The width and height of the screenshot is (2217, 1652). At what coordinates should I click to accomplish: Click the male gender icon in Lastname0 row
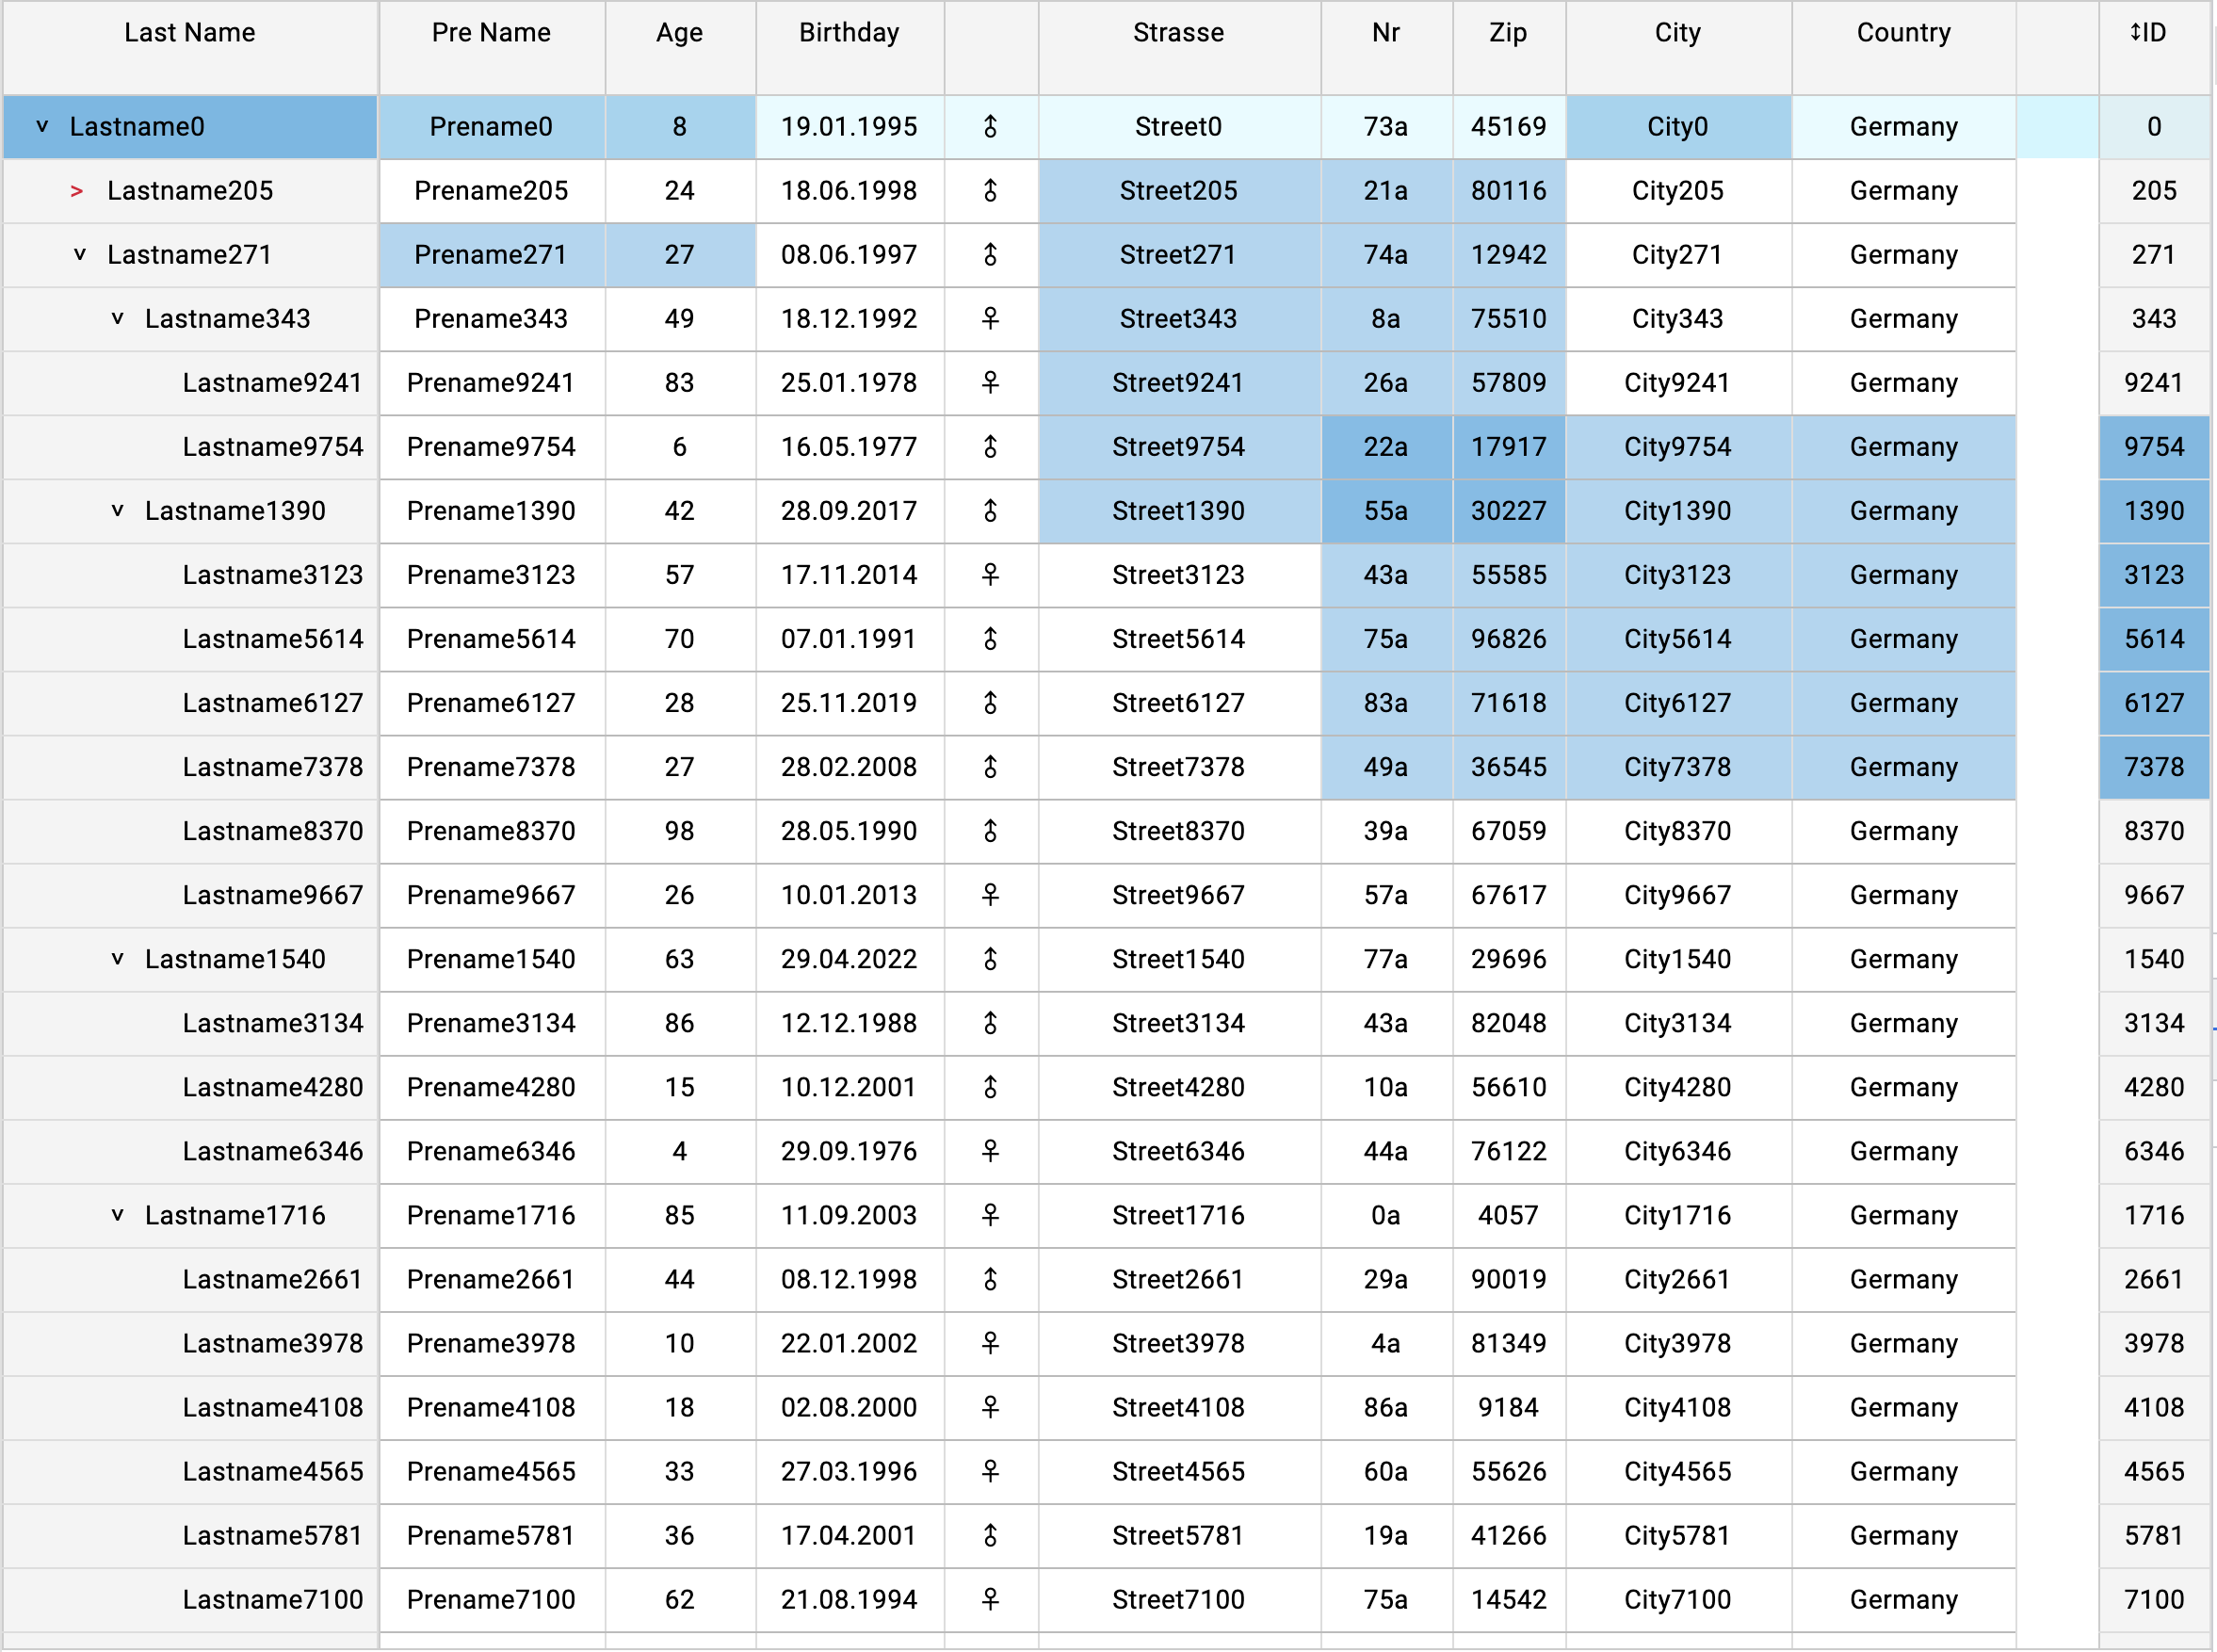(x=990, y=127)
